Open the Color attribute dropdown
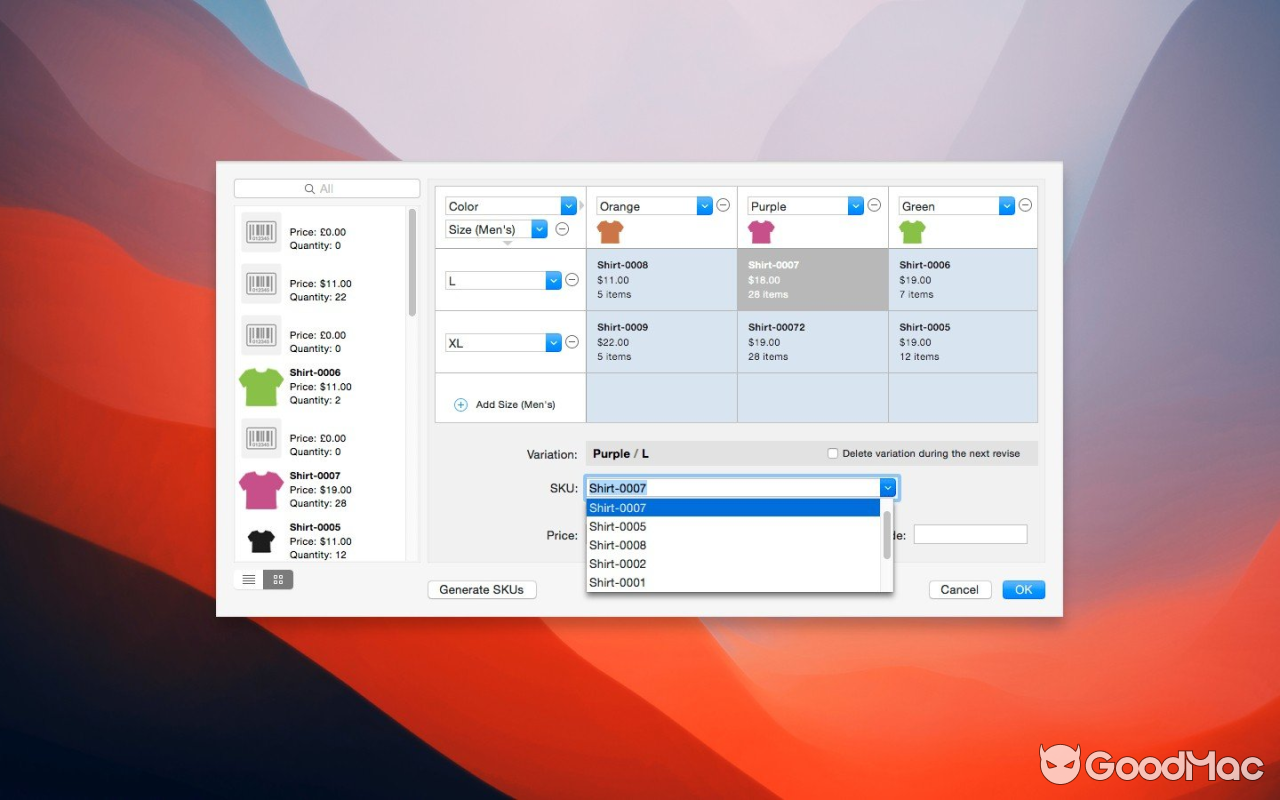1280x800 pixels. tap(568, 205)
